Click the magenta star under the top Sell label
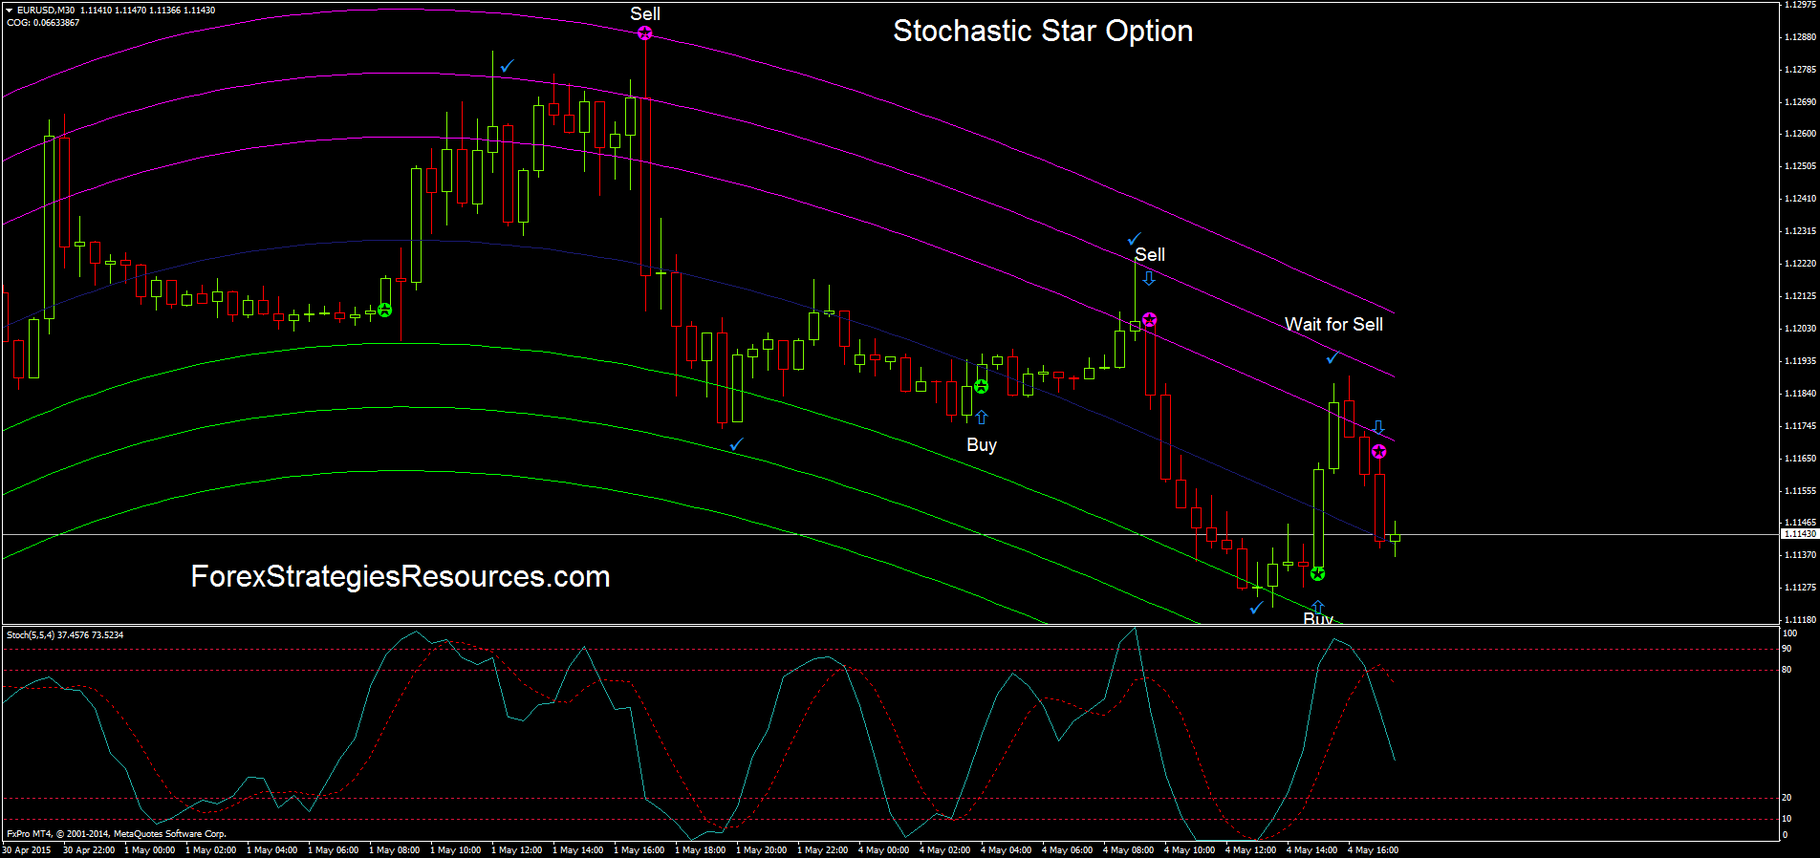This screenshot has width=1820, height=858. [x=645, y=33]
